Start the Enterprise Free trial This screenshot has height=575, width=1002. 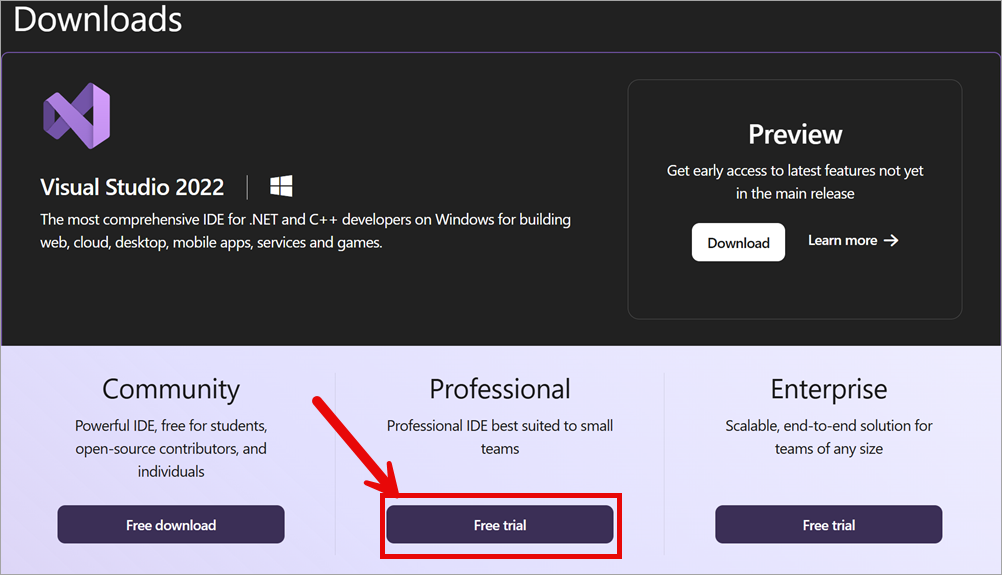(x=828, y=525)
